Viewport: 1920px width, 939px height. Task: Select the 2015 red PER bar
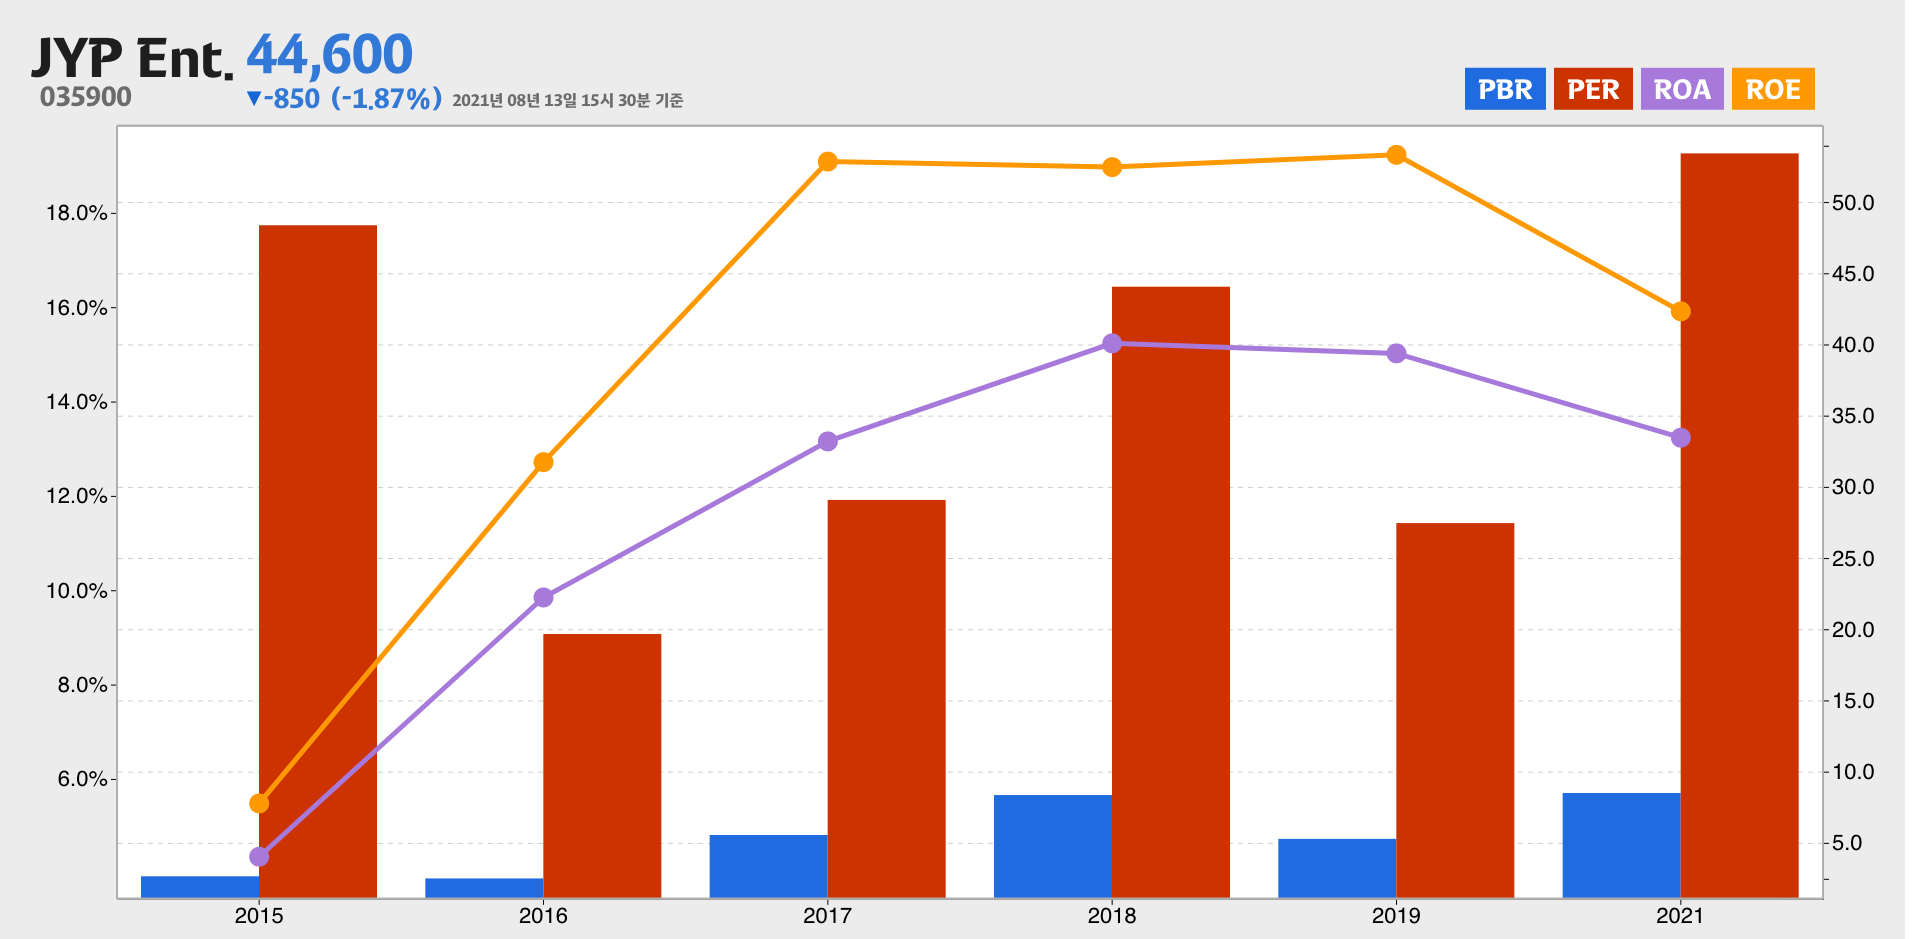tap(318, 561)
